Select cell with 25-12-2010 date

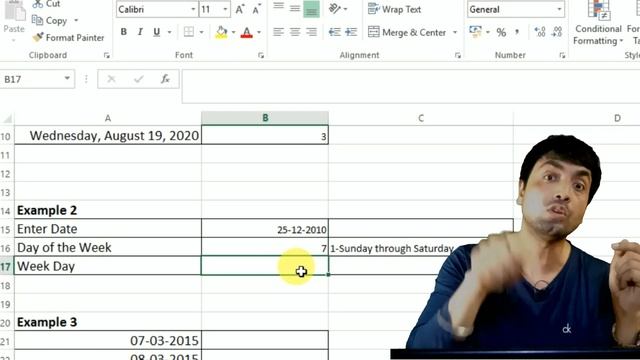[265, 229]
